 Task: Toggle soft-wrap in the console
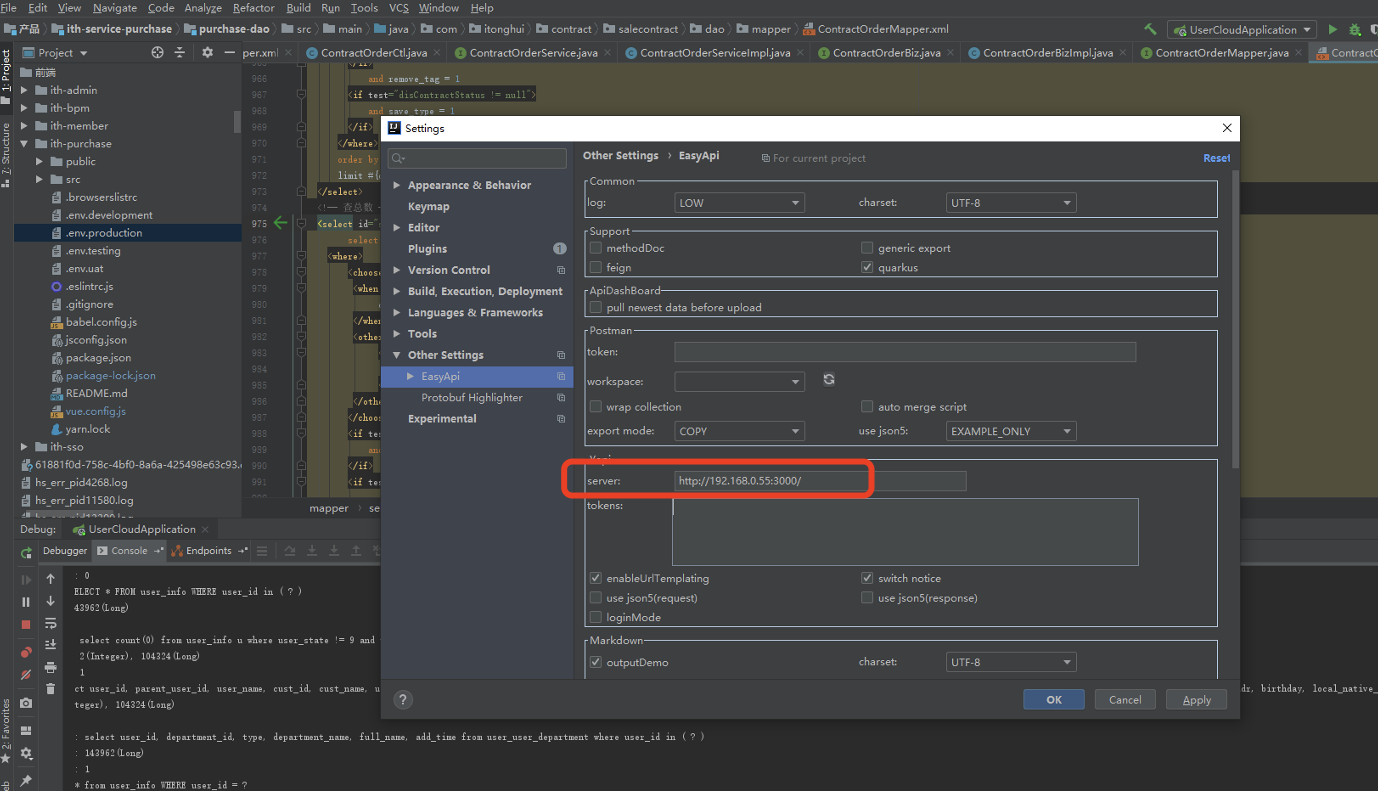click(51, 623)
